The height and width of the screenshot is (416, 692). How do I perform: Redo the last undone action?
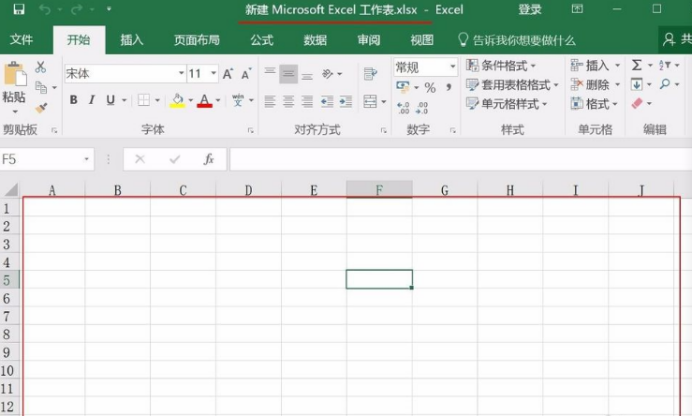77,9
